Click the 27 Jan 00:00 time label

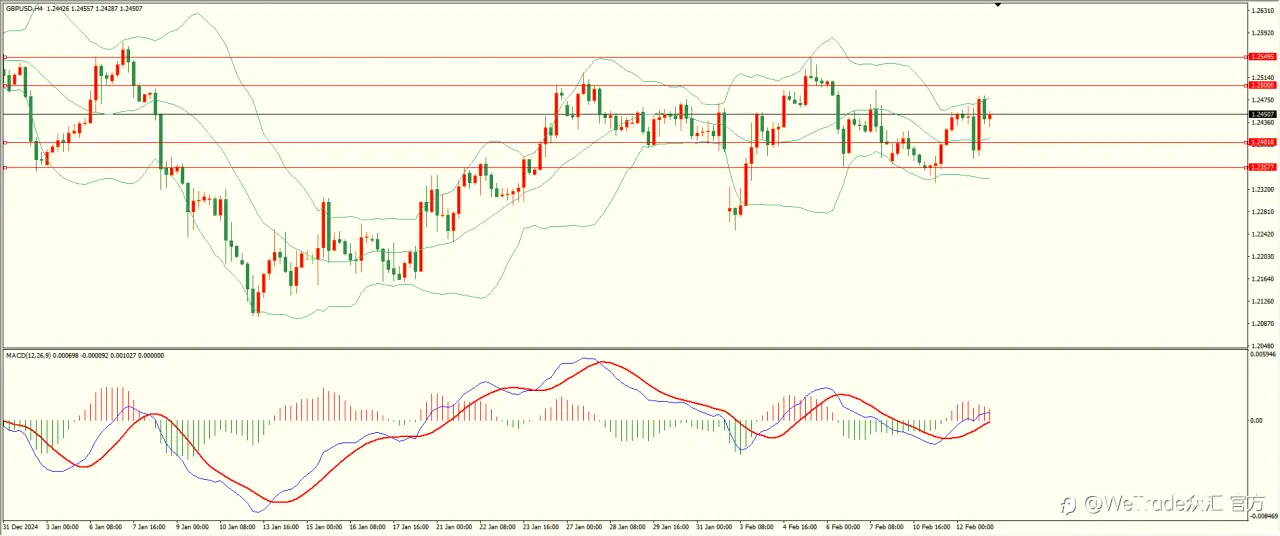point(586,526)
